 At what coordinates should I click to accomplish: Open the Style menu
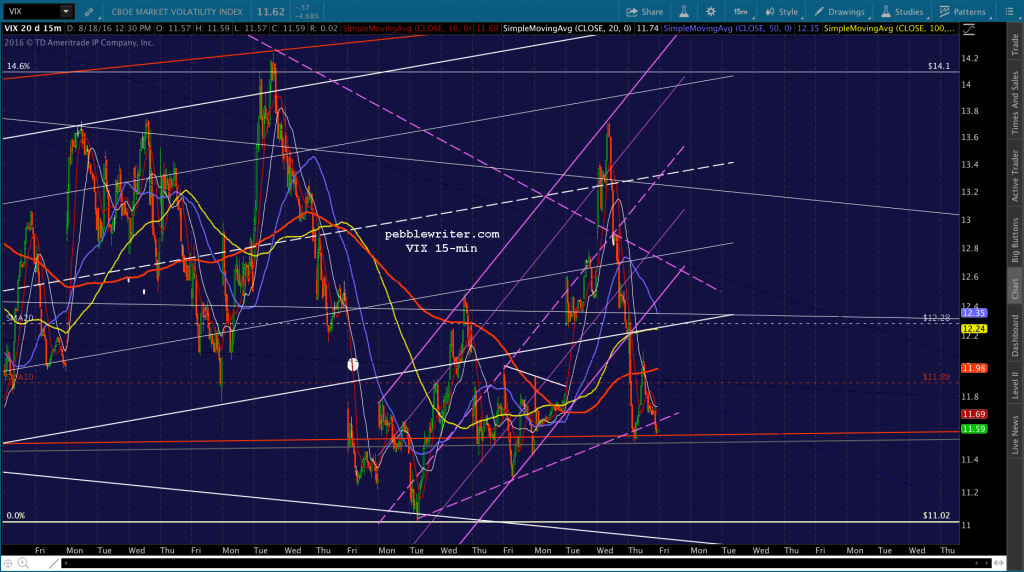[782, 12]
